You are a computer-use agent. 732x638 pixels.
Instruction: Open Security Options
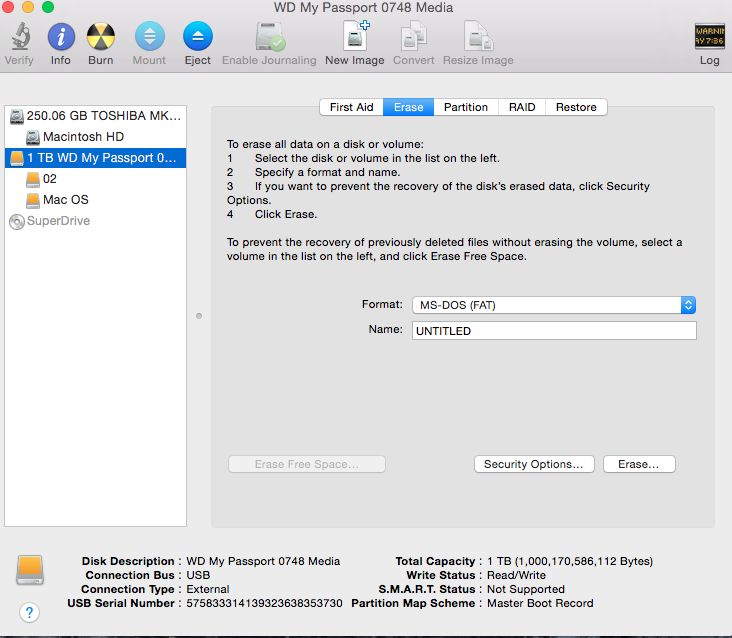pyautogui.click(x=534, y=464)
